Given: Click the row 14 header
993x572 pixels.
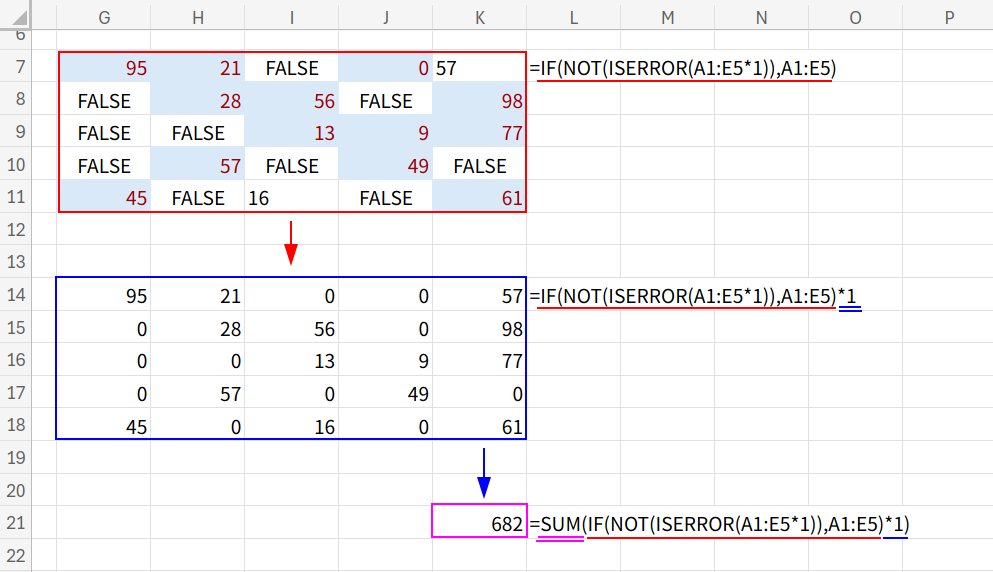Looking at the screenshot, I should [x=15, y=295].
